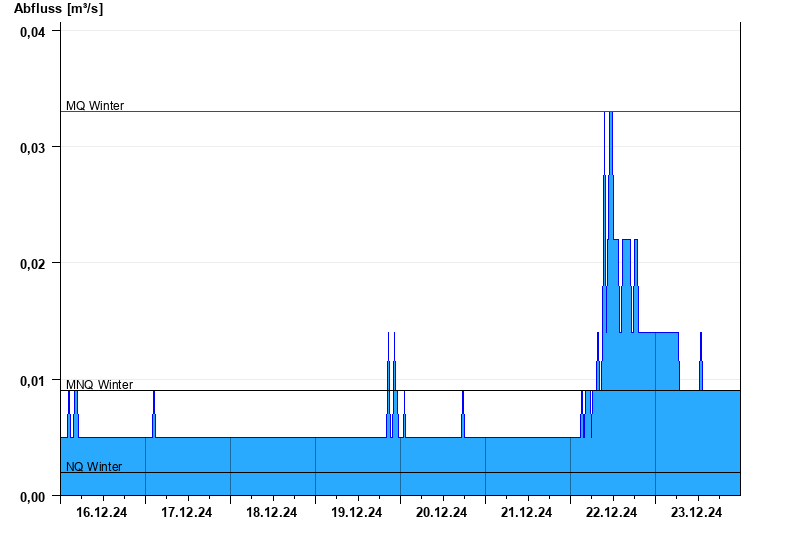Viewport: 800px width, 550px height.
Task: Select the 20.12.24 date label
Action: (x=441, y=512)
